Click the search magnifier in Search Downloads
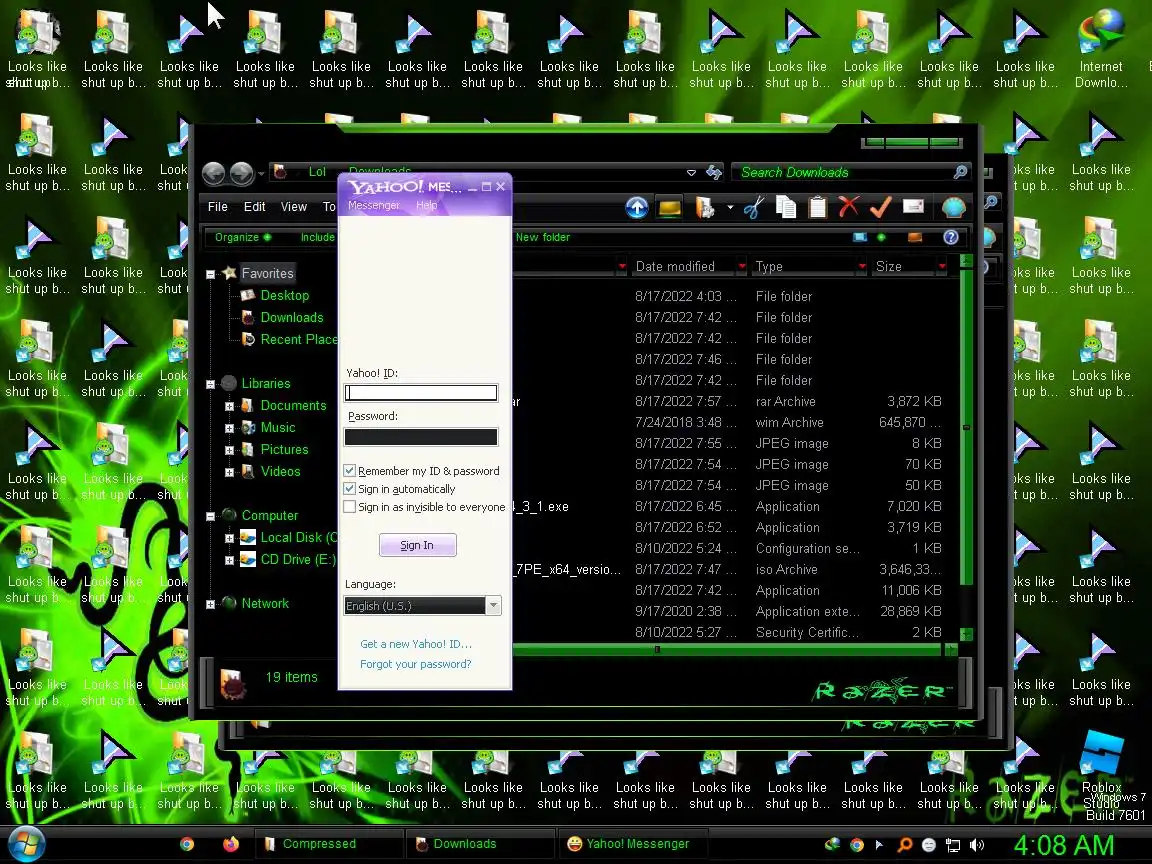Screen dimensions: 1152x864 pos(960,172)
